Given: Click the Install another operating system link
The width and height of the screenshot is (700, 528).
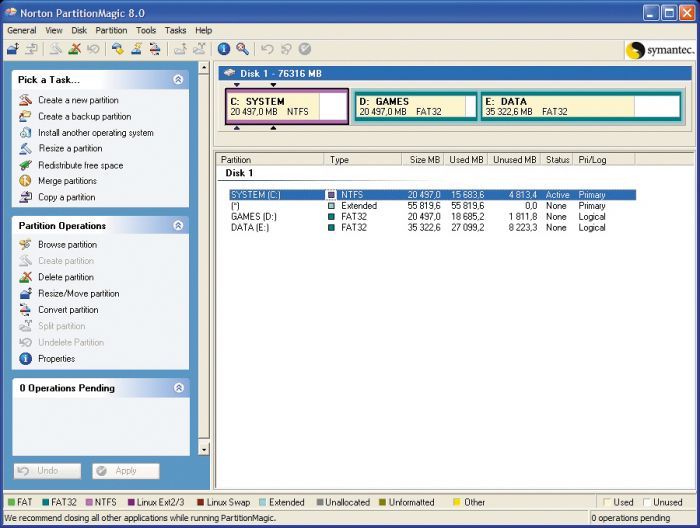Looking at the screenshot, I should pos(96,133).
